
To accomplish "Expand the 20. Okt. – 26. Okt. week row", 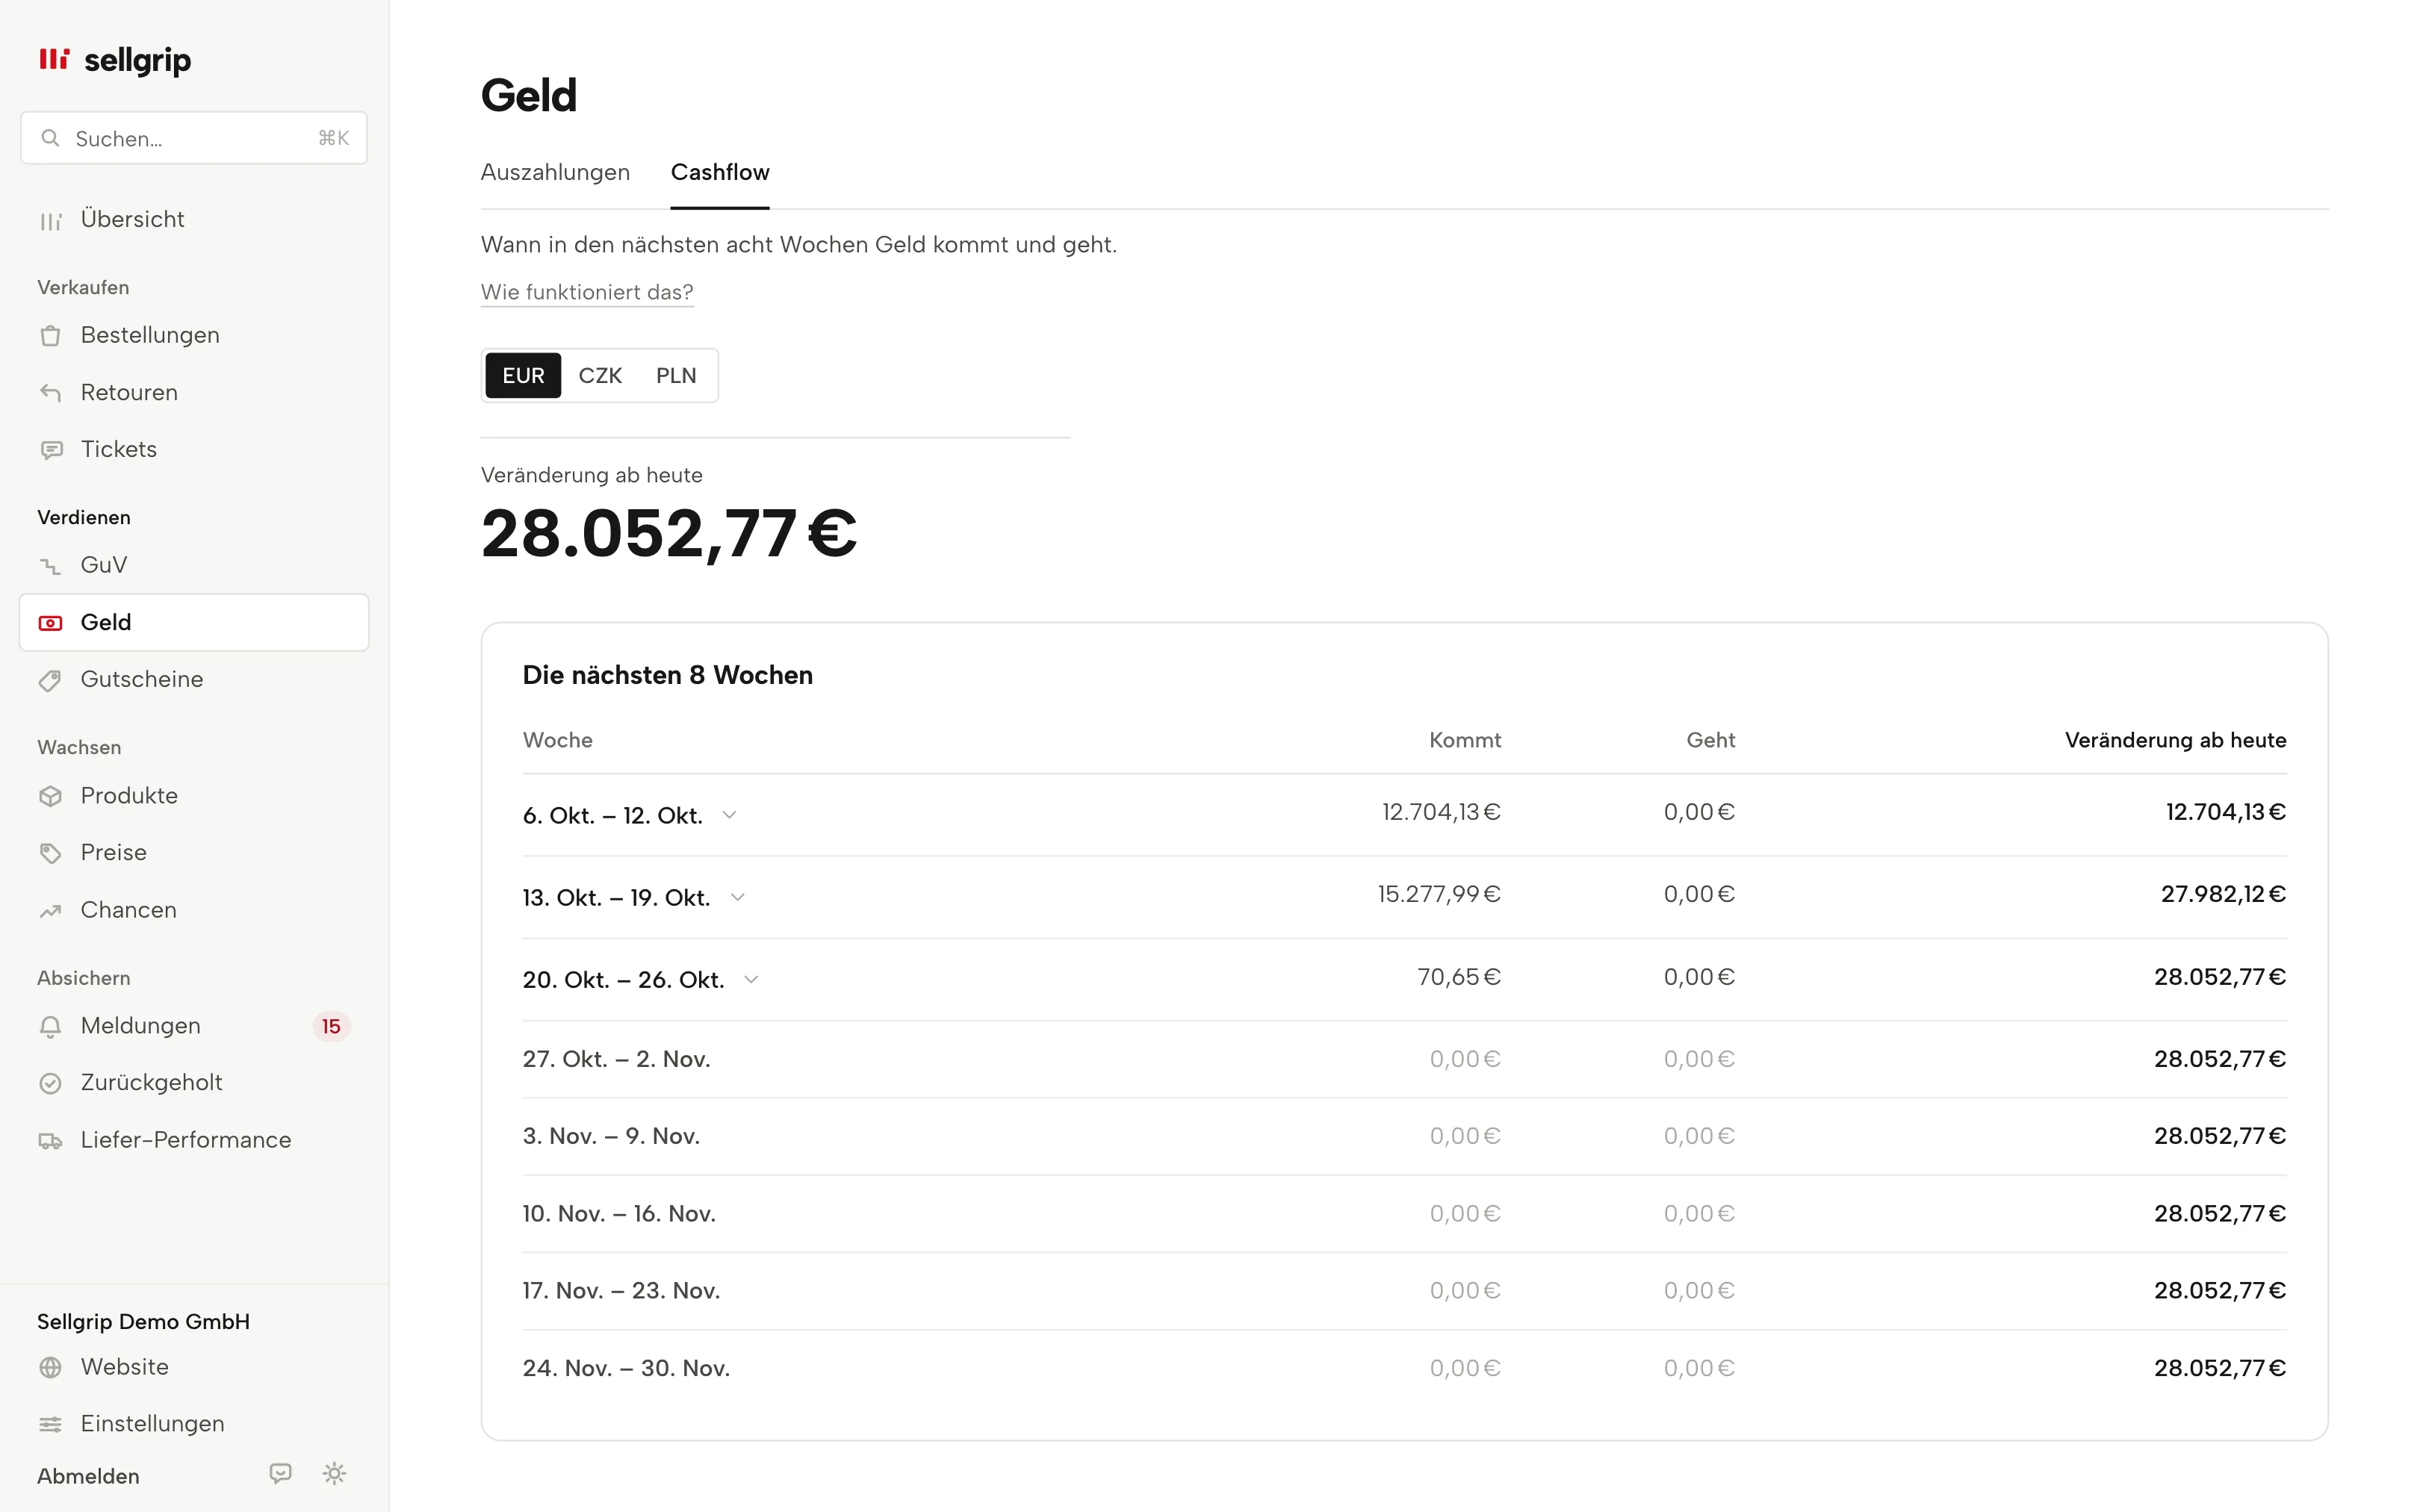I will pyautogui.click(x=751, y=979).
